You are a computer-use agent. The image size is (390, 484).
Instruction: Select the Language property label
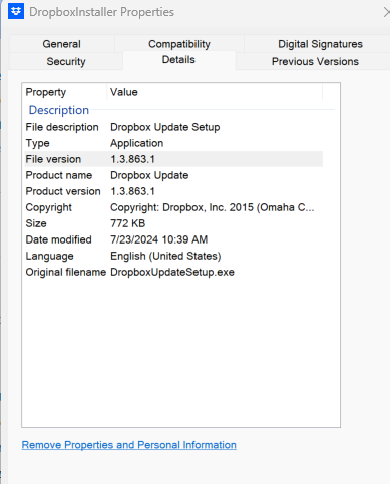click(49, 256)
